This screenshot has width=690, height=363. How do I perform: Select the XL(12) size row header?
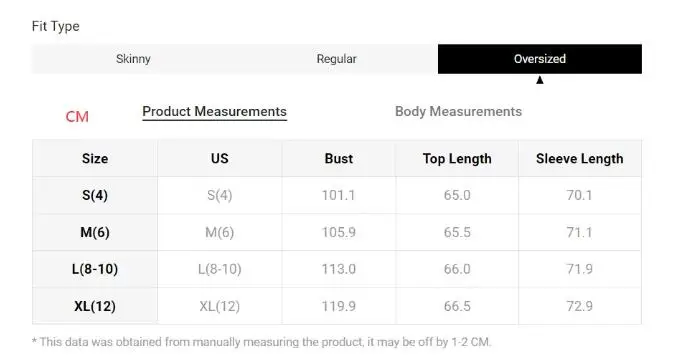95,306
